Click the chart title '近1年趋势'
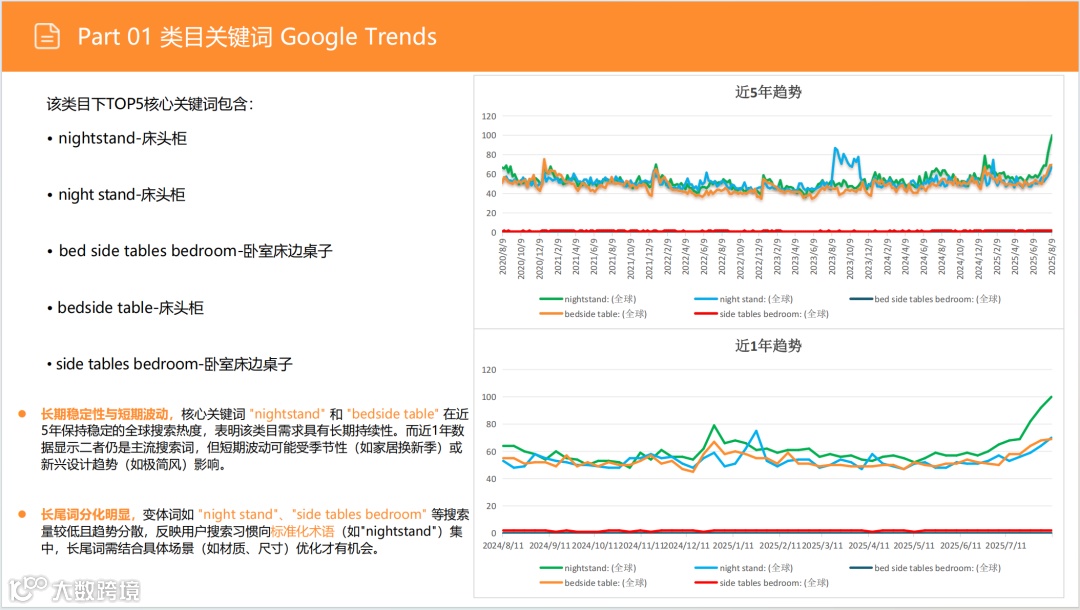 click(x=768, y=346)
